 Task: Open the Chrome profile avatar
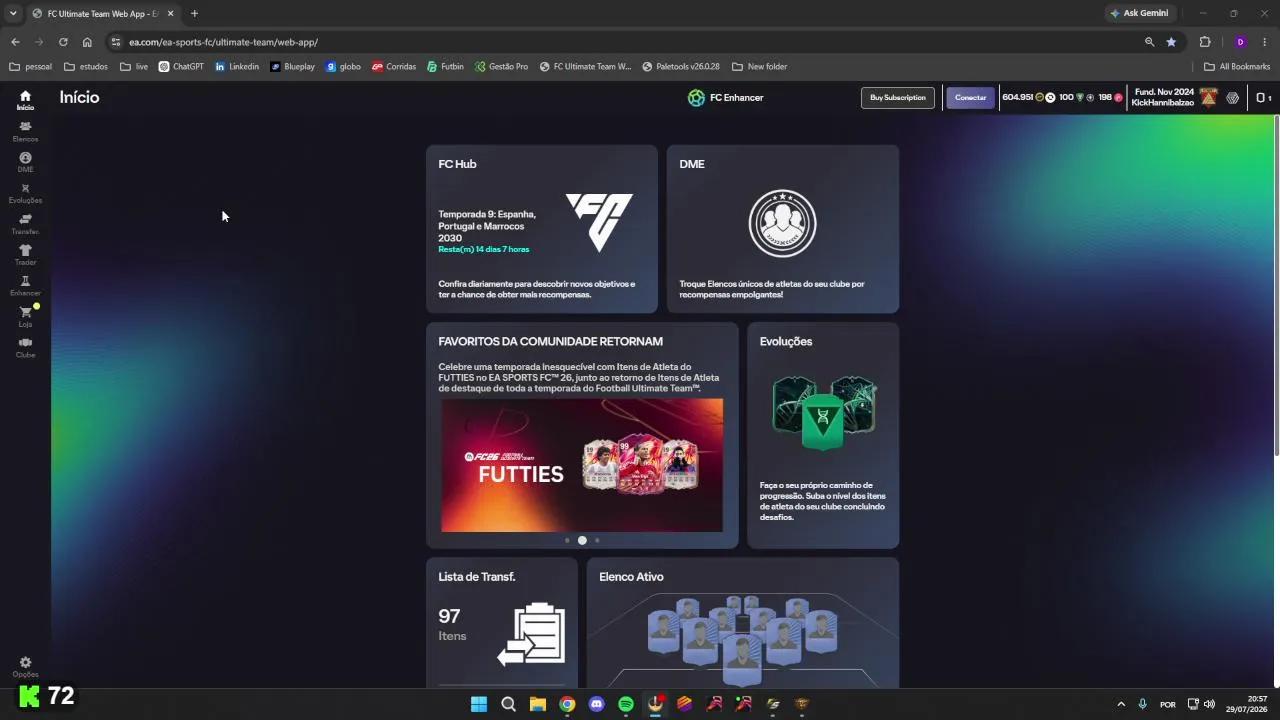click(x=1240, y=42)
